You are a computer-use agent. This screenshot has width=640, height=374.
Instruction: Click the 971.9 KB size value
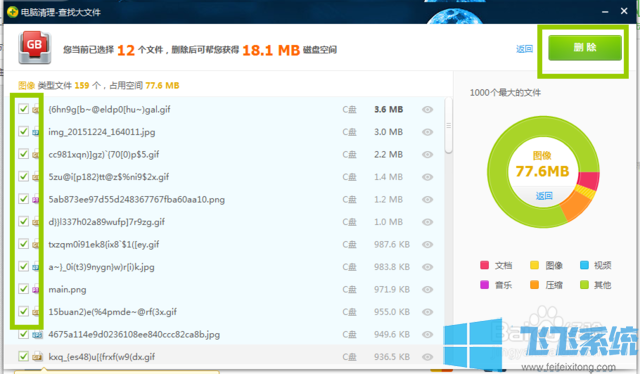coord(392,289)
